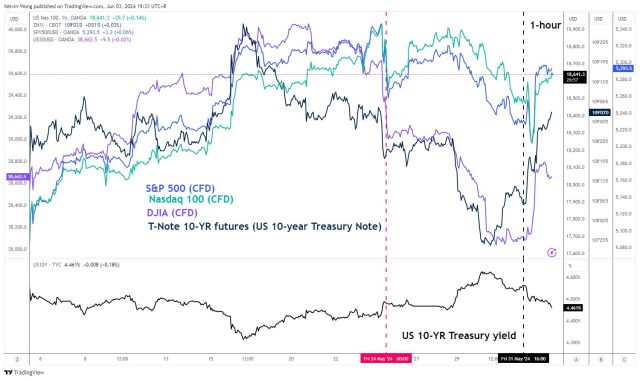Click the Z scale button at bottom left
The width and height of the screenshot is (640, 380).
[17, 359]
